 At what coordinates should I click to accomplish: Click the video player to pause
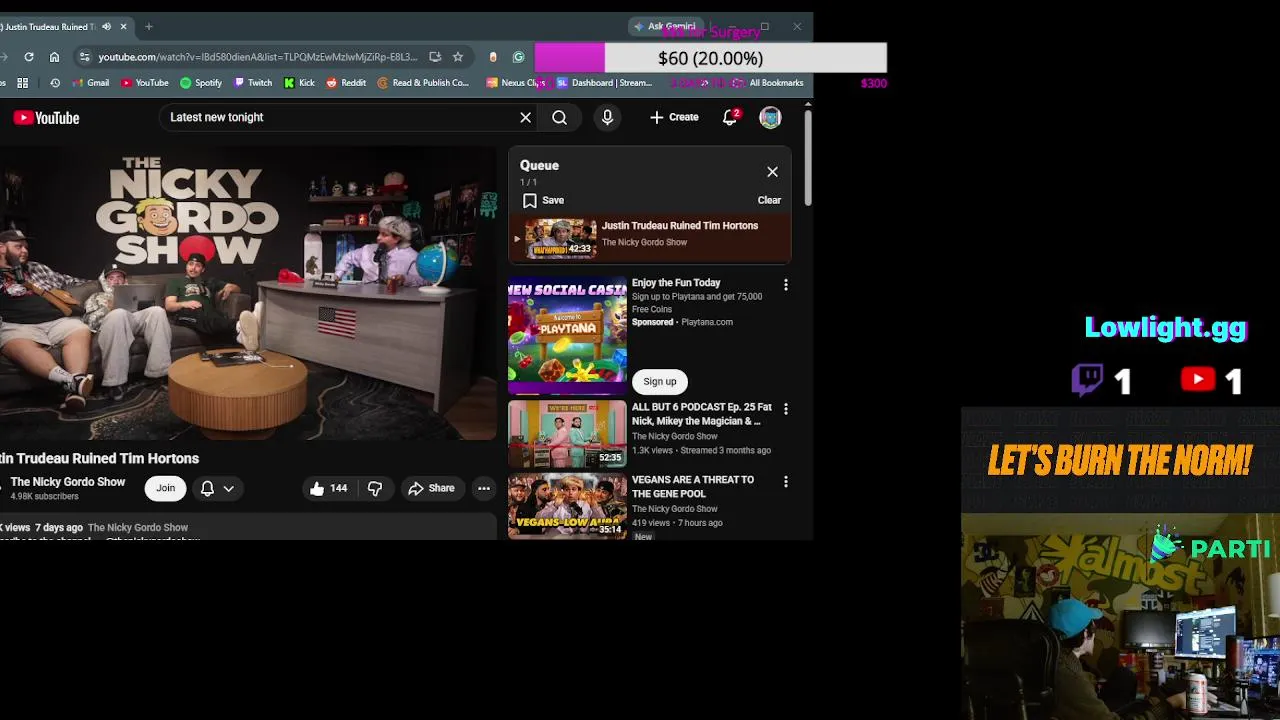(248, 293)
